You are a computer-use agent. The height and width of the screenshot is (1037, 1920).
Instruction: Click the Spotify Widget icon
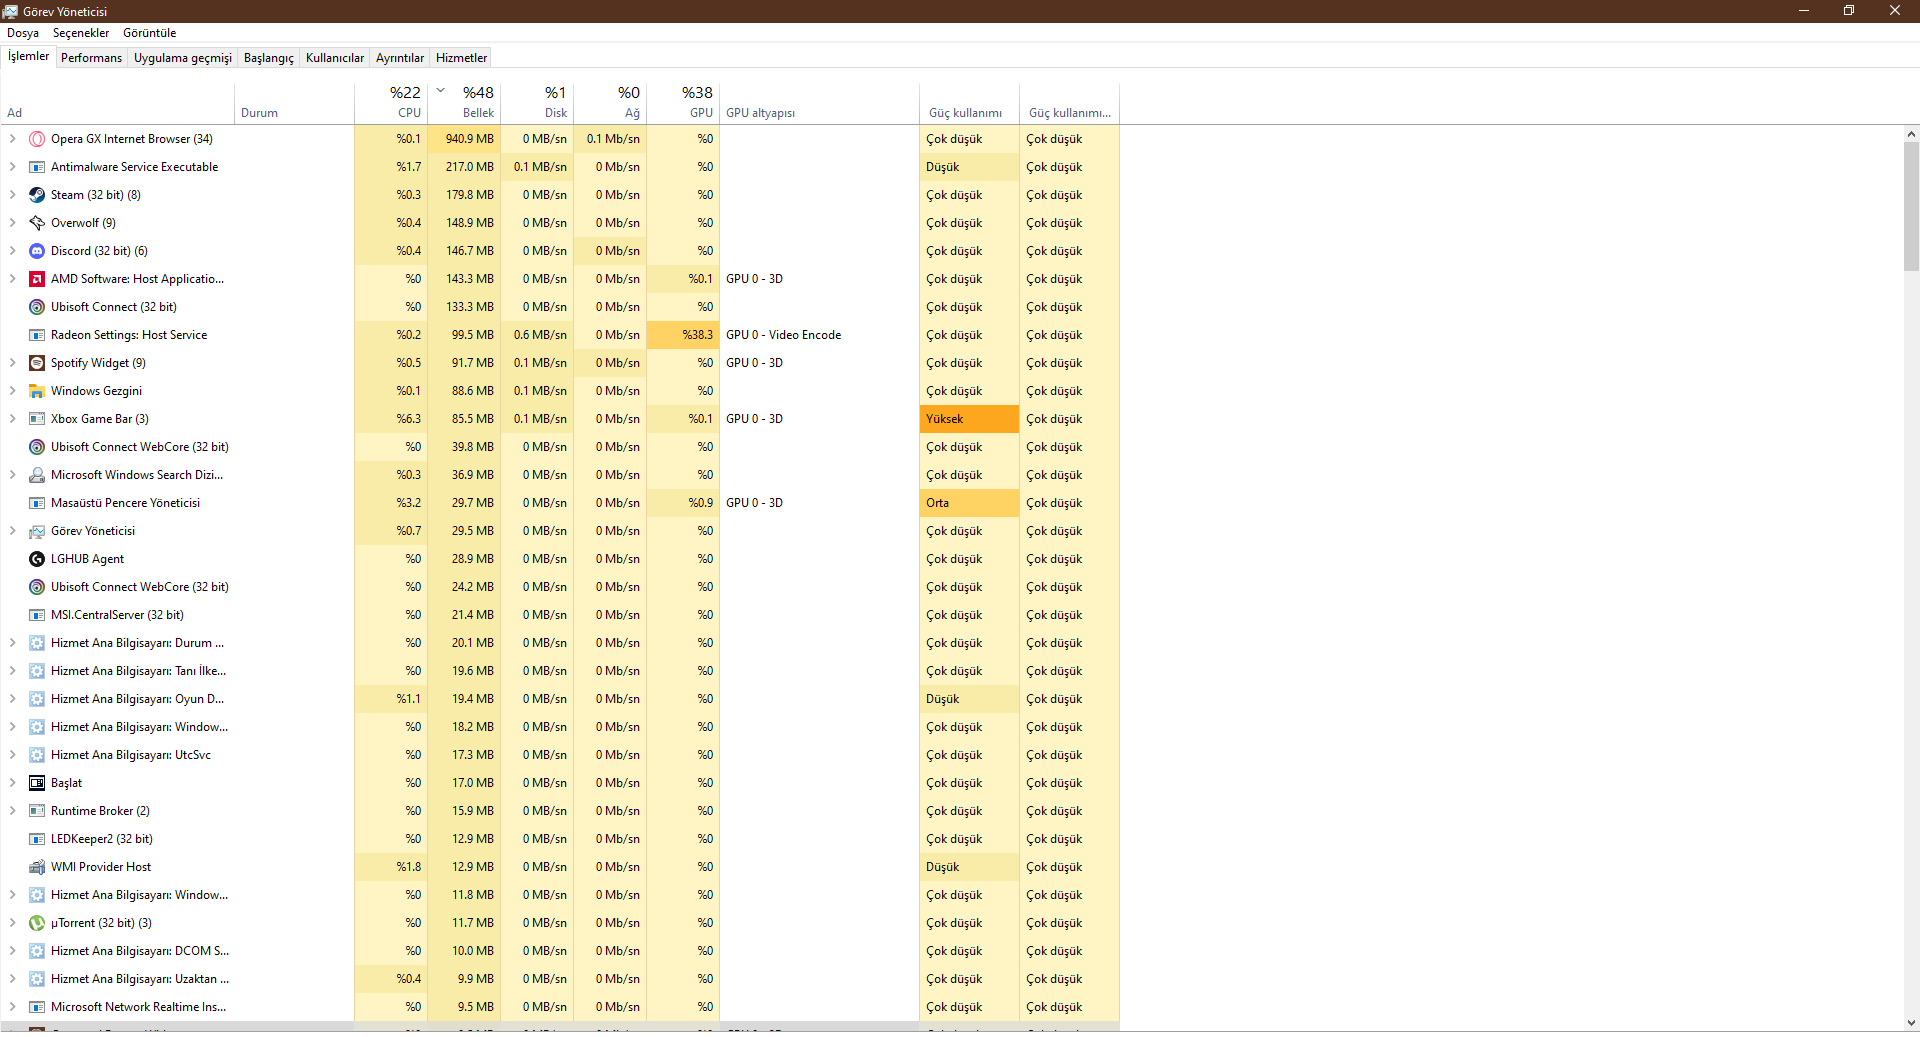[x=37, y=363]
